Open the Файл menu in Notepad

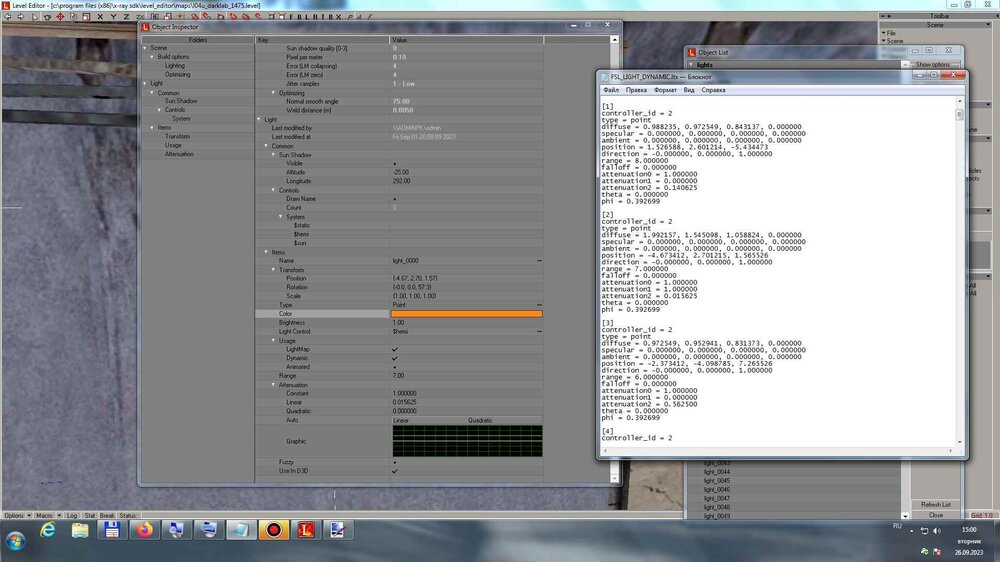point(611,90)
